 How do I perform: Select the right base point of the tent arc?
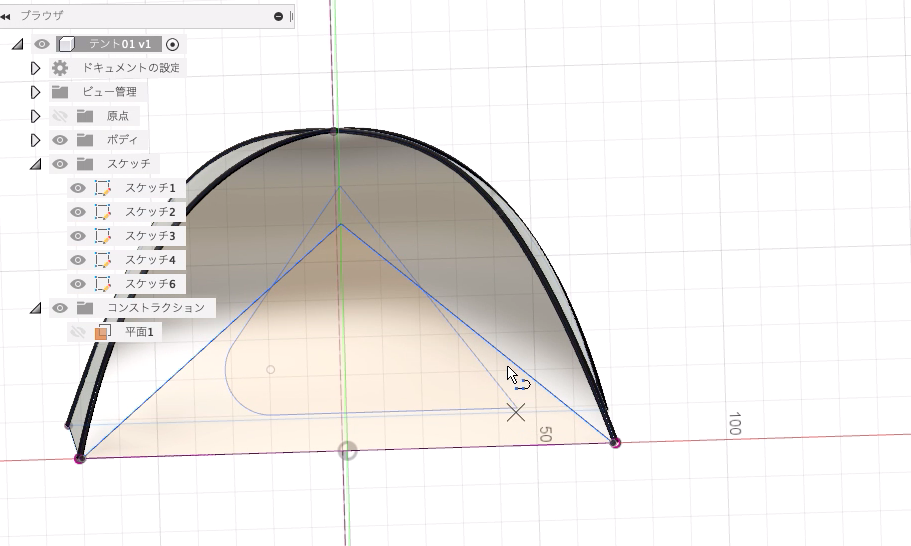pos(615,443)
